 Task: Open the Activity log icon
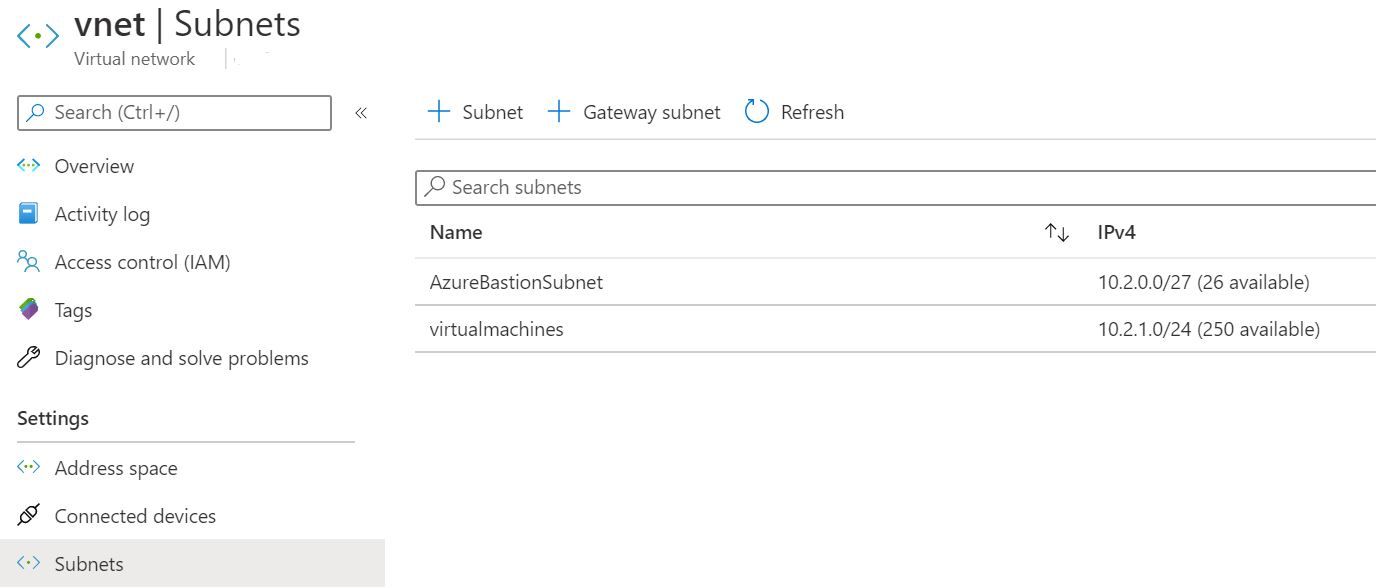point(28,213)
